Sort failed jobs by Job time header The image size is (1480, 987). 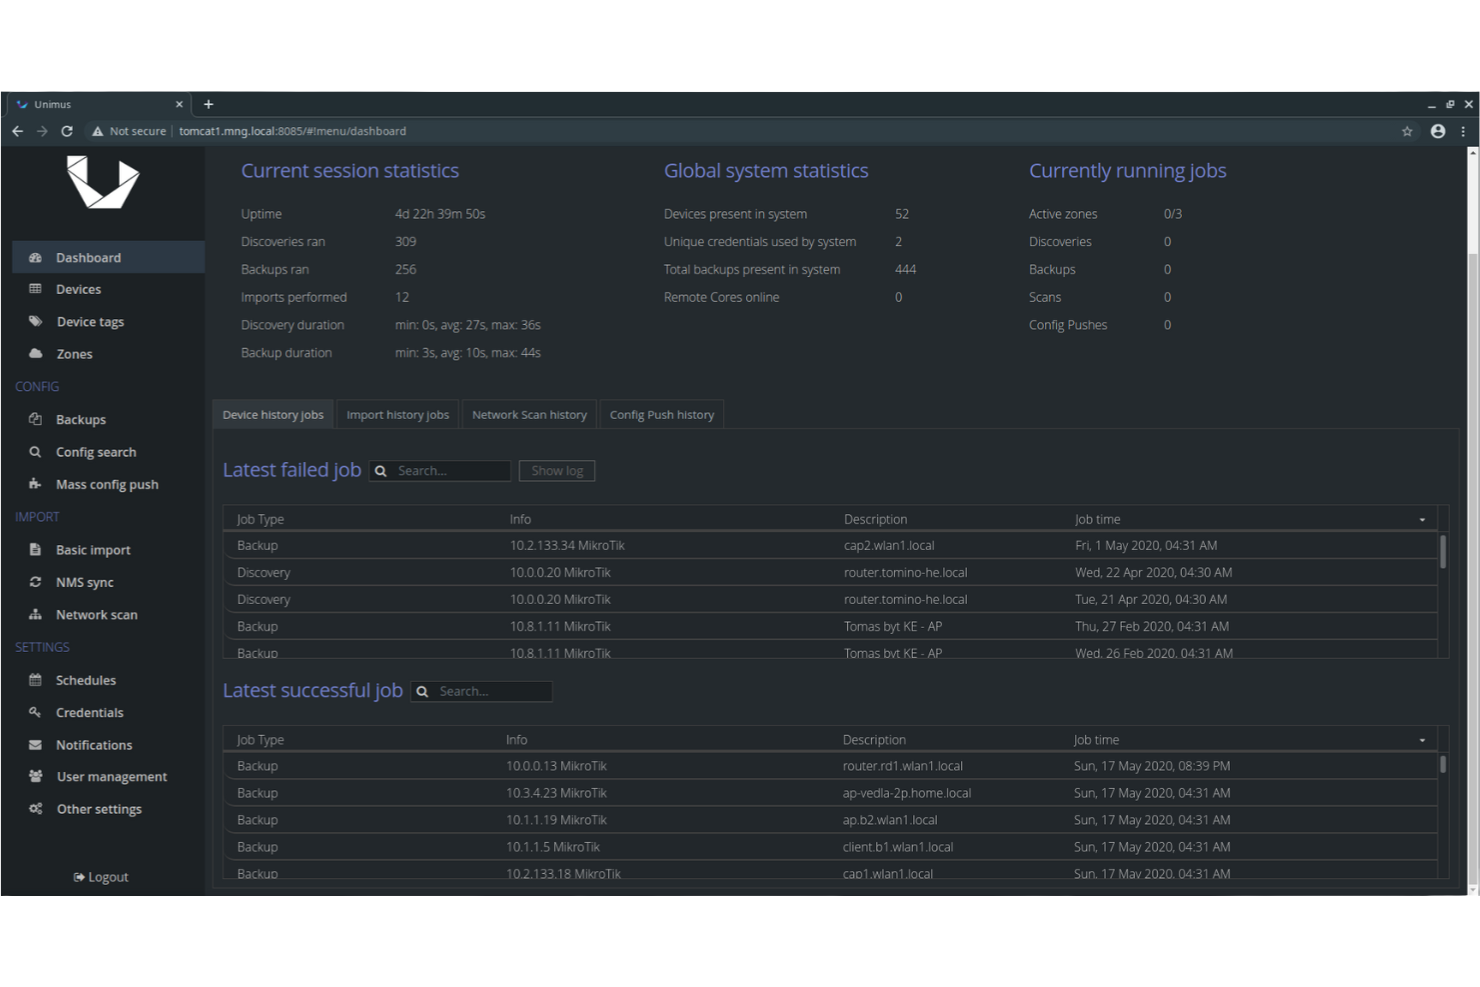tap(1097, 519)
